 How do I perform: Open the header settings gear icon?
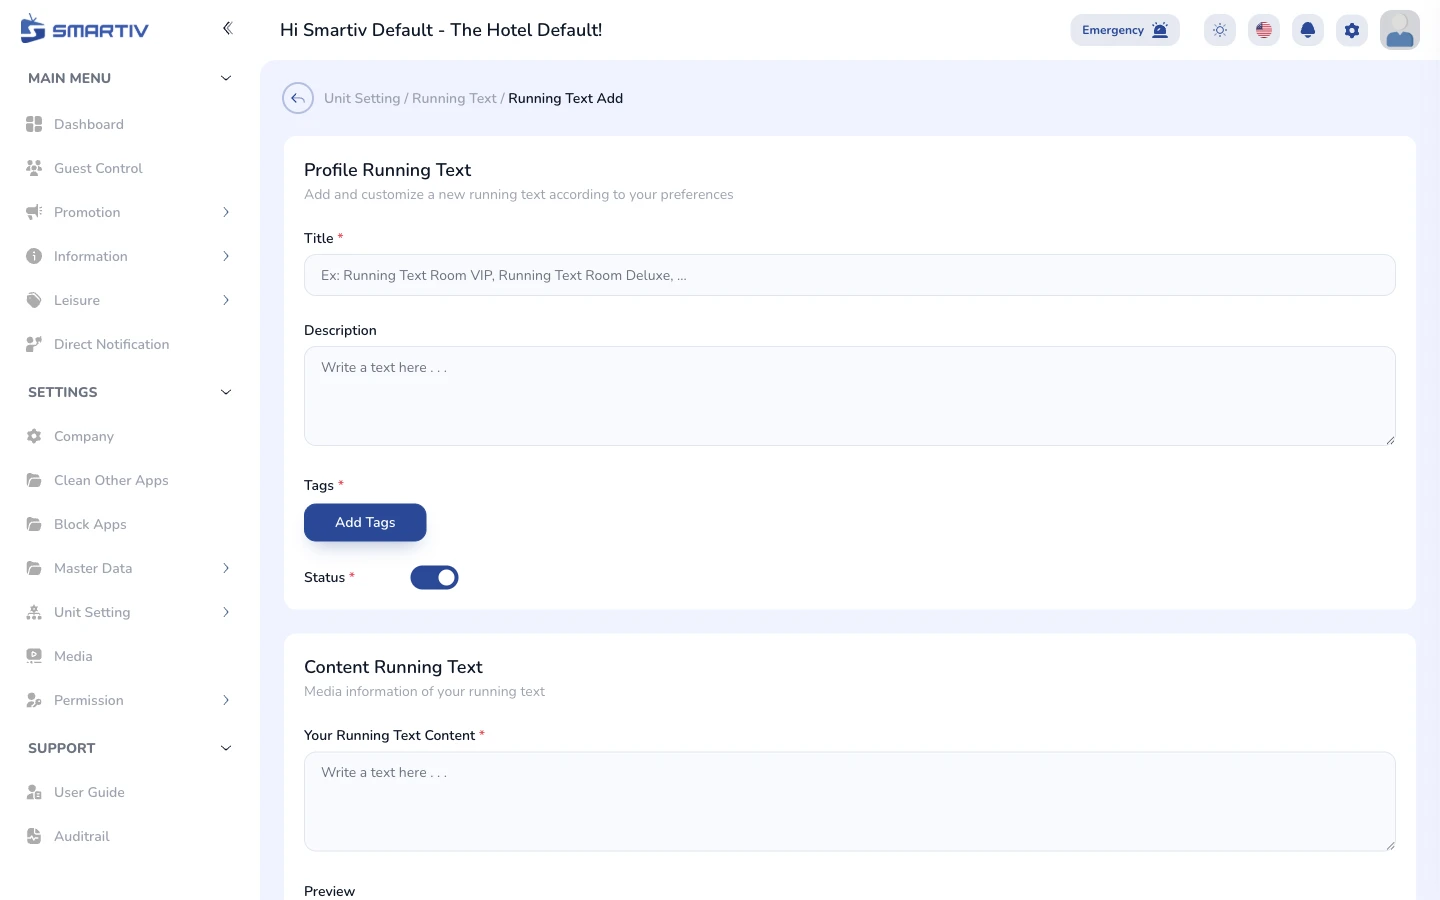(1352, 30)
